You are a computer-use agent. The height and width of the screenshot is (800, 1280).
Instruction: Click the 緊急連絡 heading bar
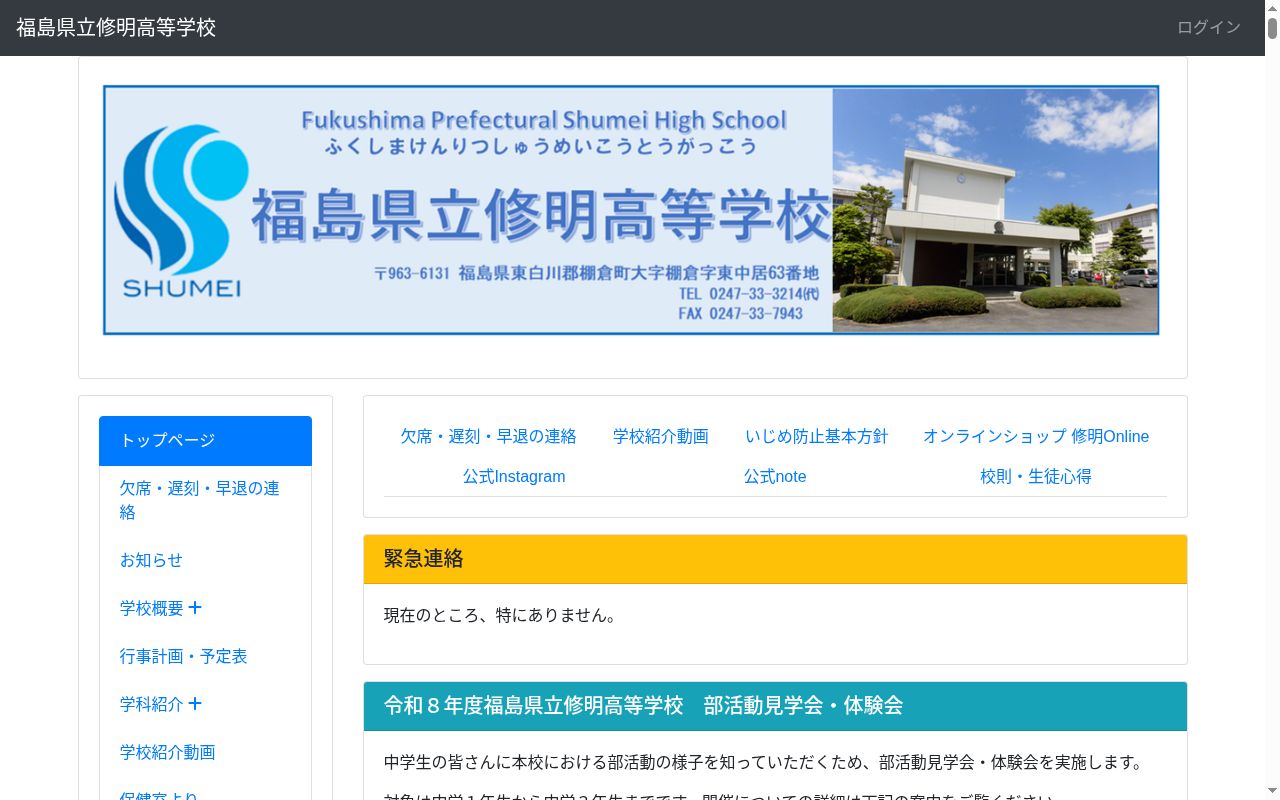coord(775,559)
